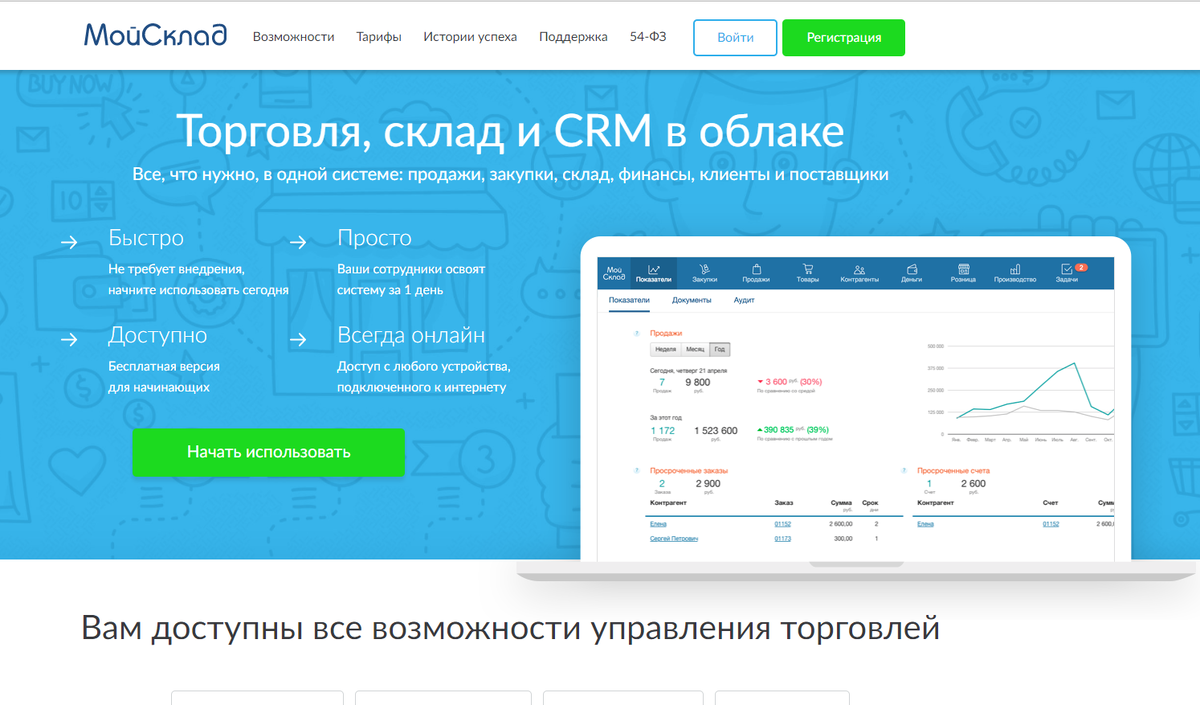The width and height of the screenshot is (1200, 705).
Task: Open the Закупки module icon
Action: 705,268
